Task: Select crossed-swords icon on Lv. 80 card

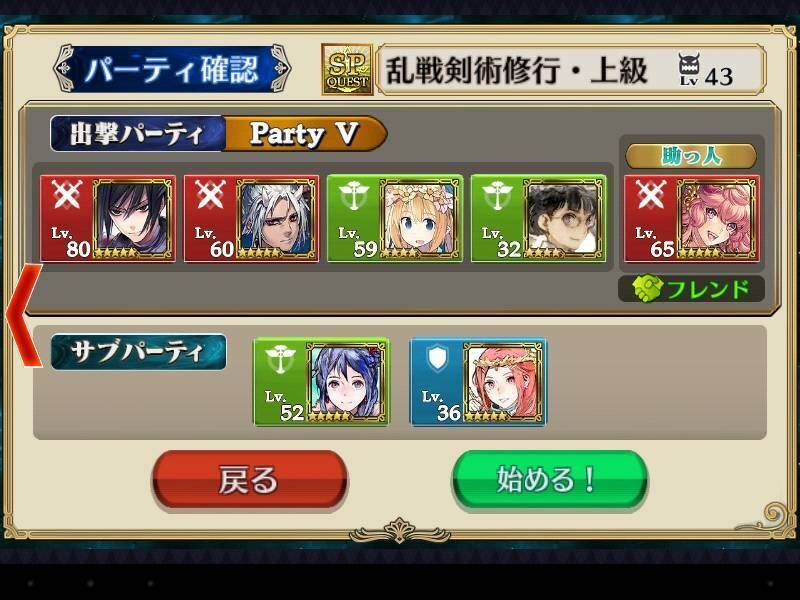Action: (x=66, y=194)
